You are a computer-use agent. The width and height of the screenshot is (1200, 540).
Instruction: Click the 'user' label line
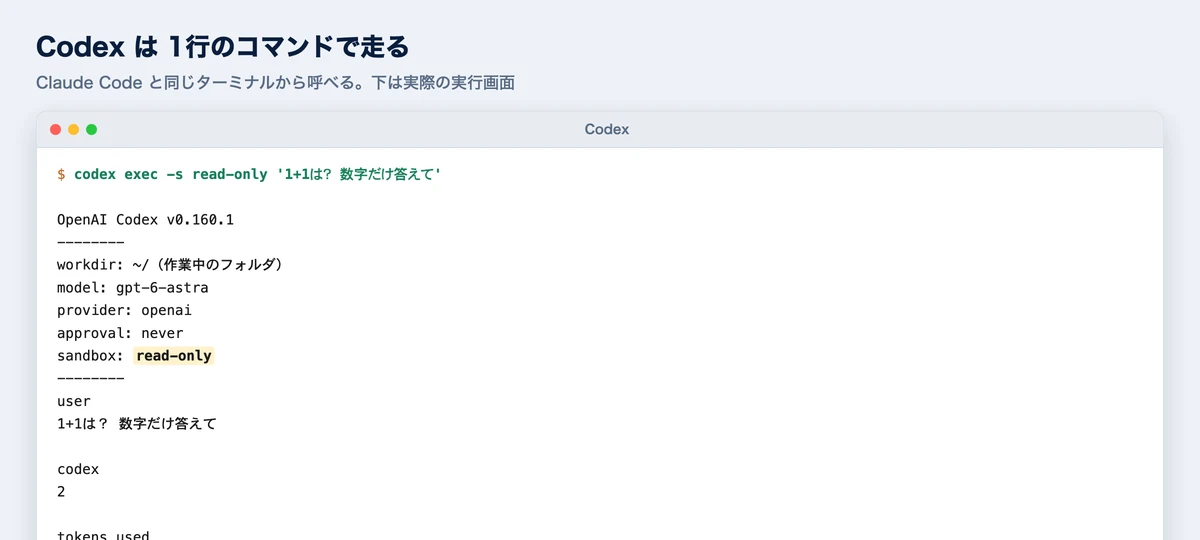point(74,401)
